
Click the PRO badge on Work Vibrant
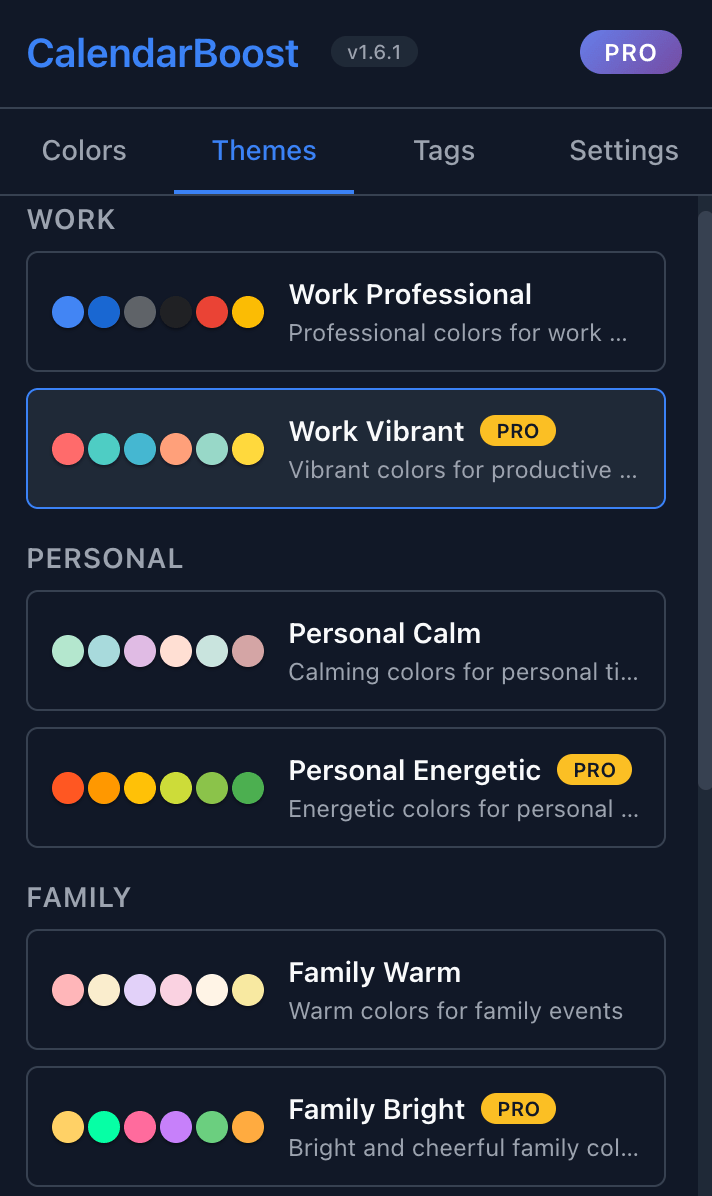click(517, 430)
